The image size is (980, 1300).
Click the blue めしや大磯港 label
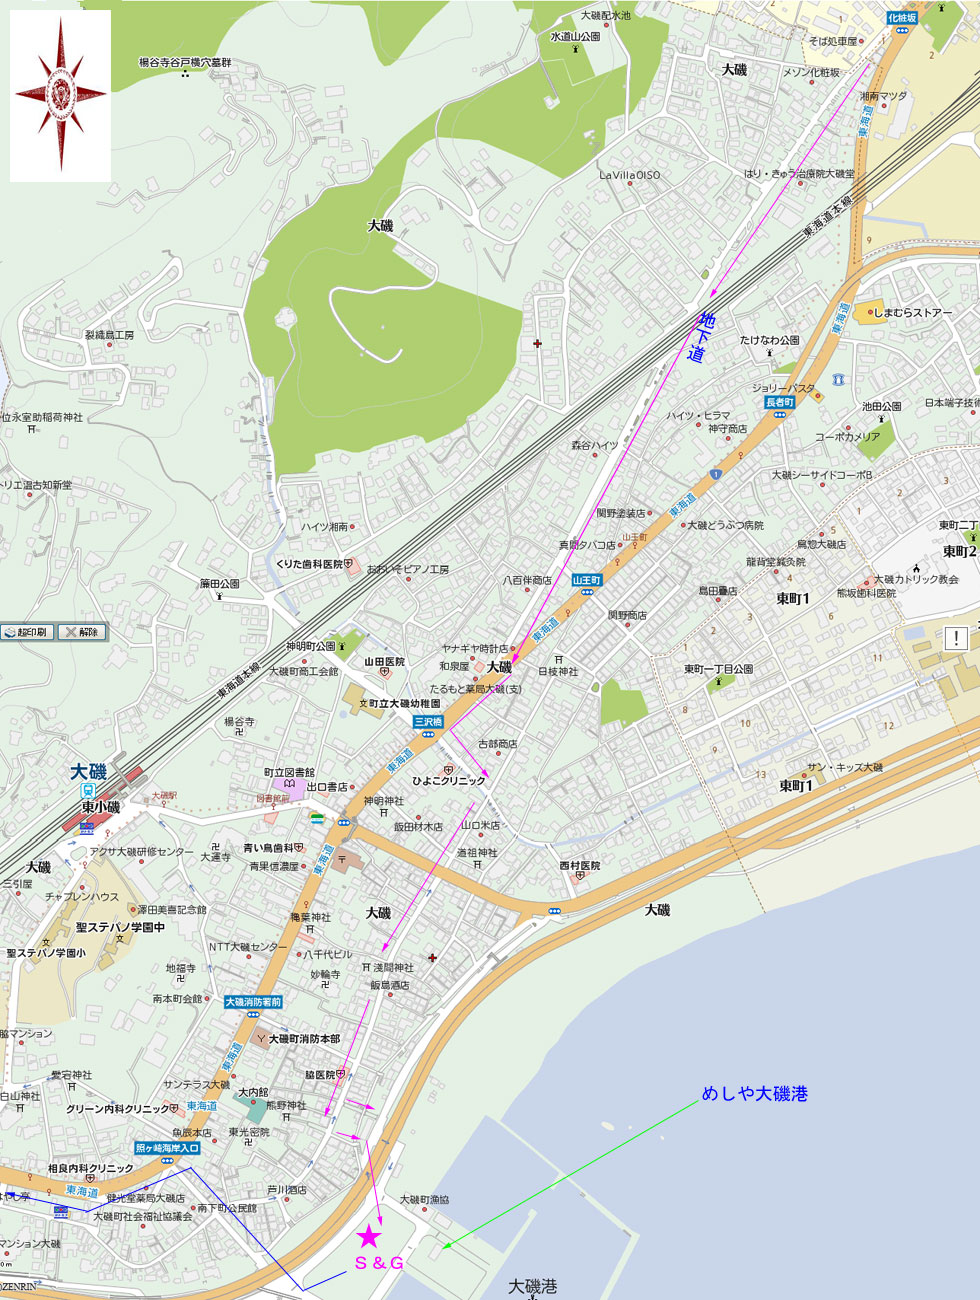pyautogui.click(x=754, y=1094)
